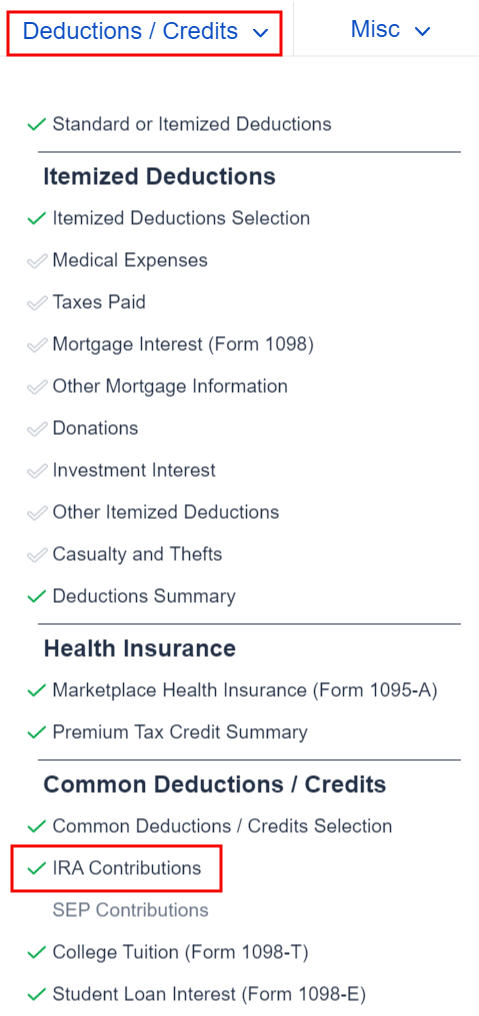Expand the Misc menu chevron
This screenshot has height=1016, width=479.
click(x=422, y=30)
